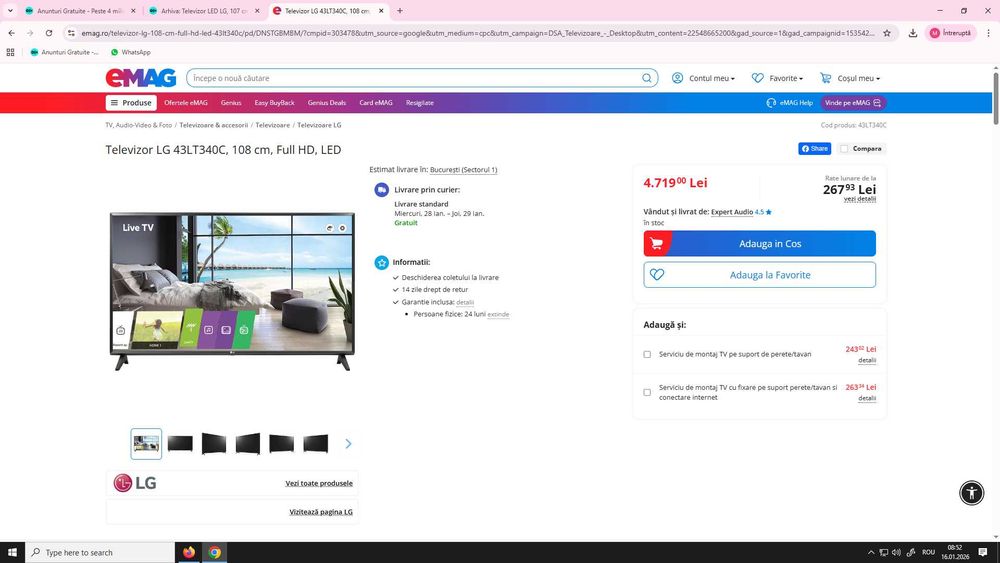Open Firefox from the taskbar
The height and width of the screenshot is (563, 1000).
click(189, 552)
